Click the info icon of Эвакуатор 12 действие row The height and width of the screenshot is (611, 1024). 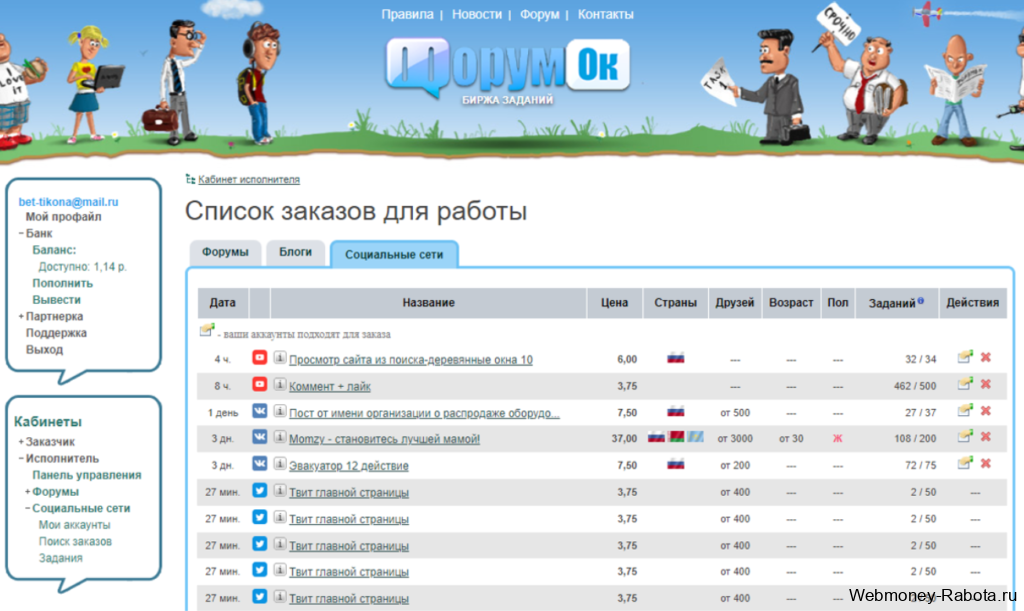pyautogui.click(x=280, y=463)
